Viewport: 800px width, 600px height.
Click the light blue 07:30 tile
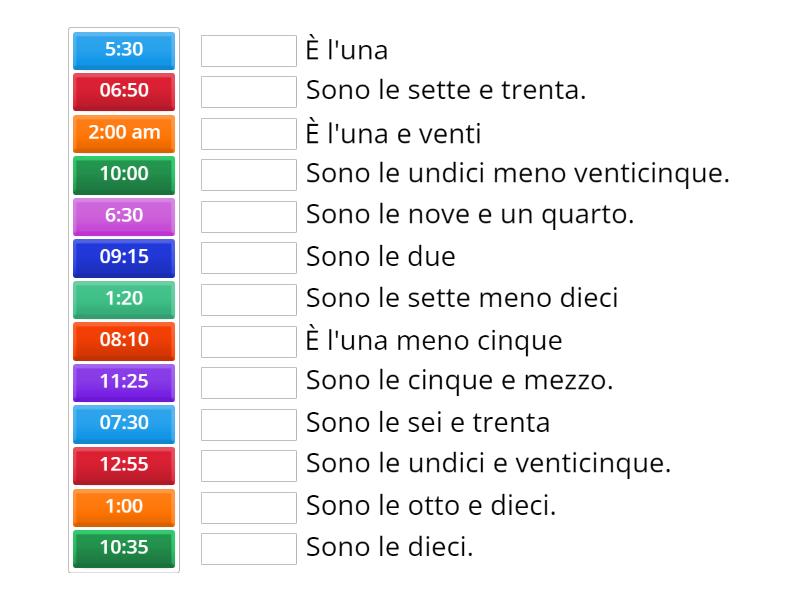tap(123, 423)
